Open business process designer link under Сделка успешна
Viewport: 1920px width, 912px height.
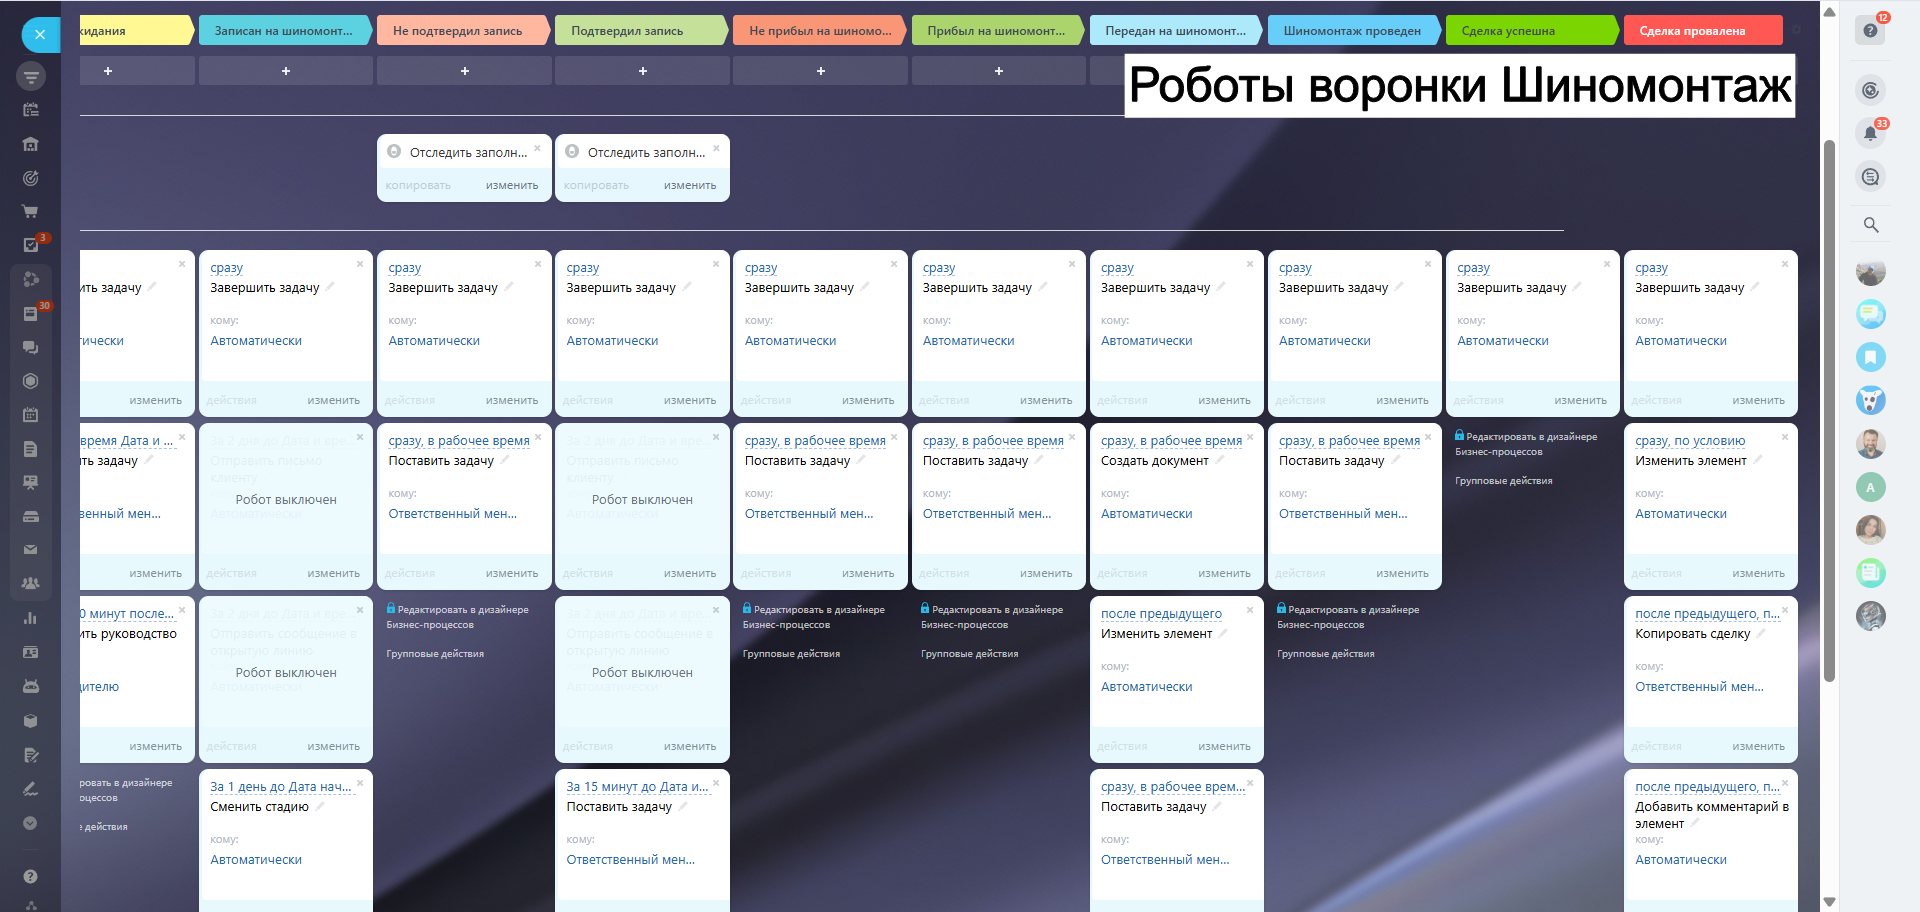pos(1526,444)
